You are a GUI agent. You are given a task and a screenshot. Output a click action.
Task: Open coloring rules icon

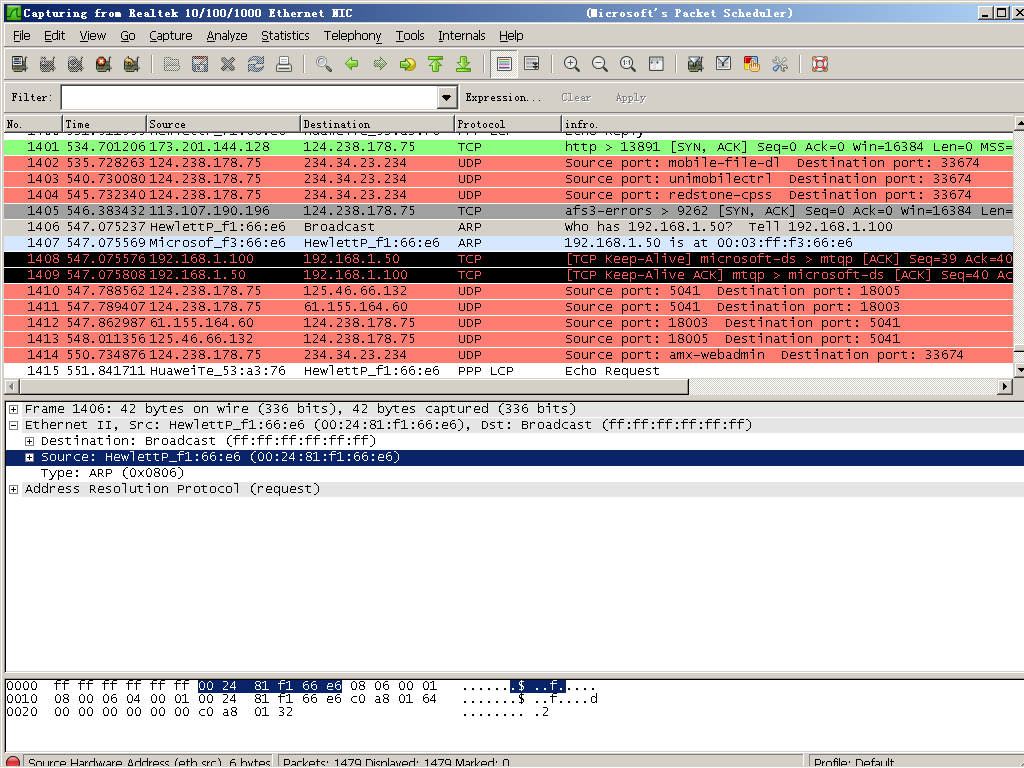[x=752, y=64]
